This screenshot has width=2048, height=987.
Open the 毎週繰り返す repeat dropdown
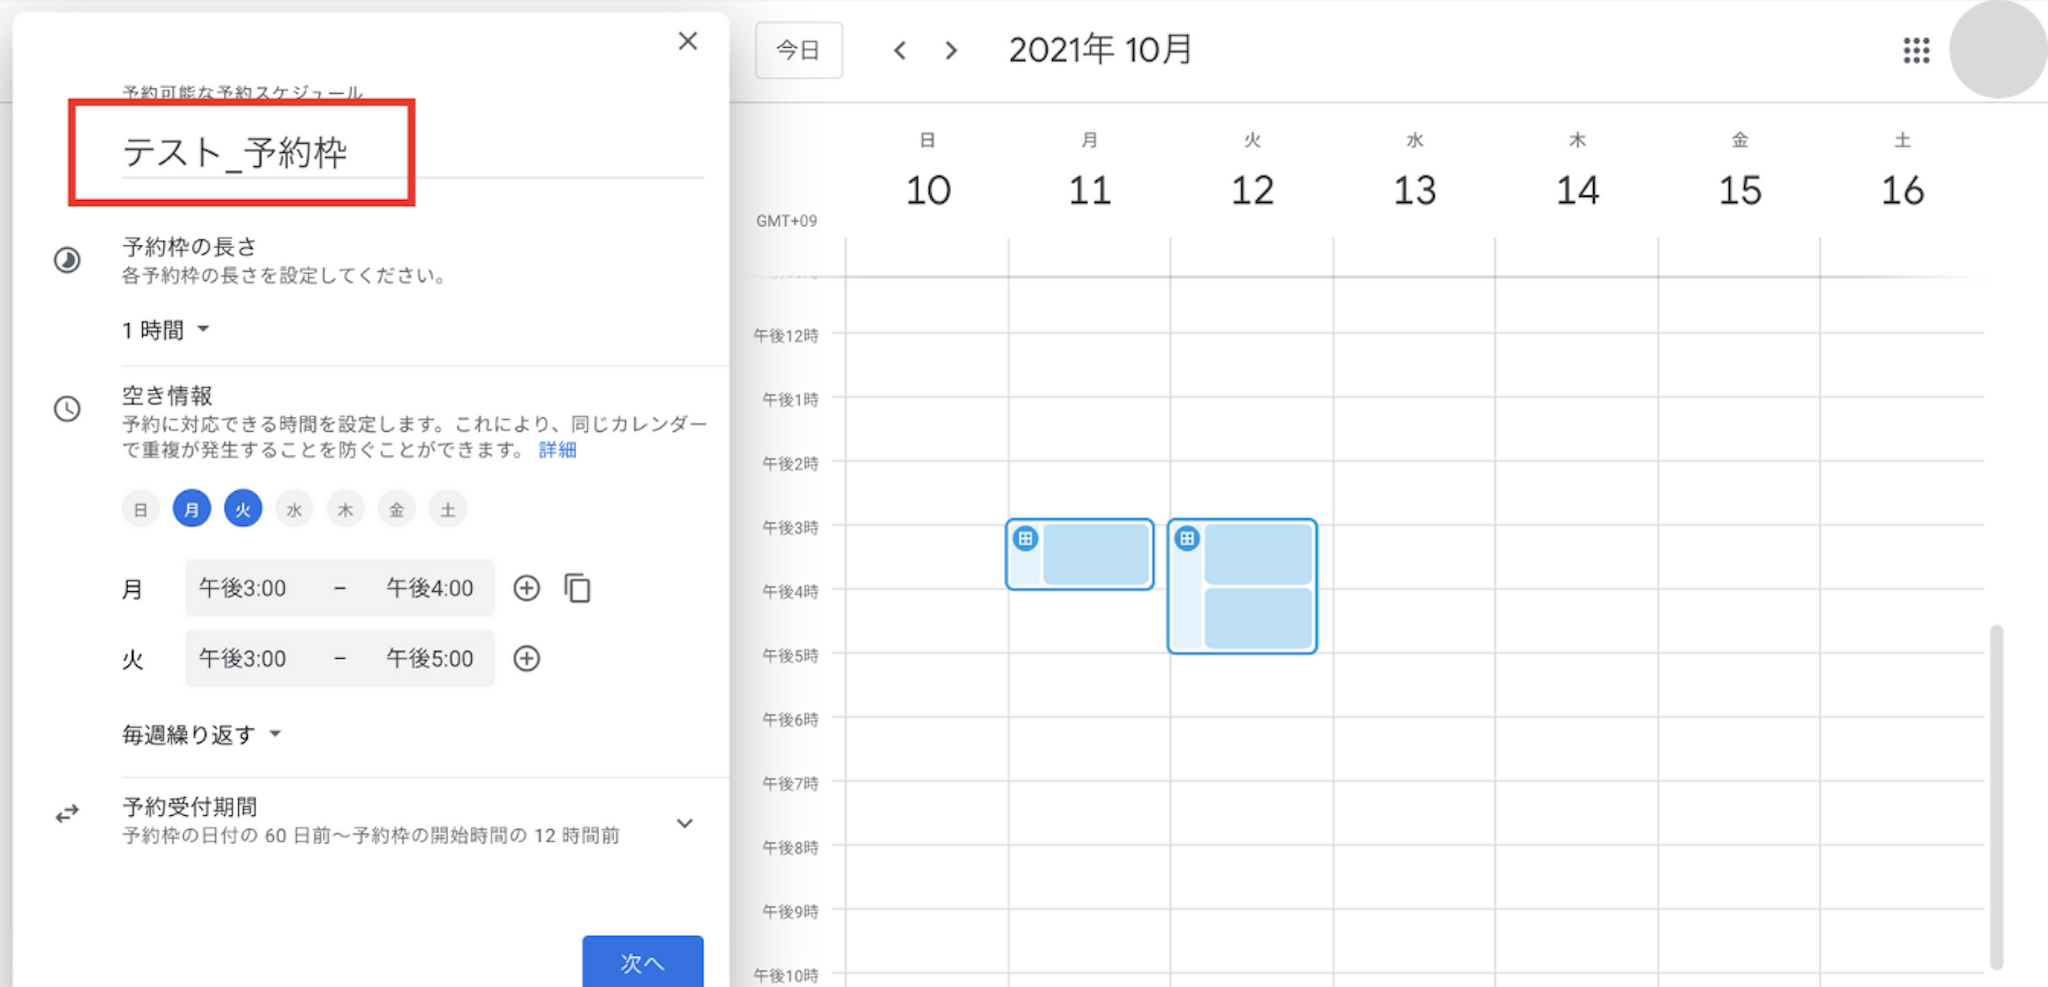point(201,735)
